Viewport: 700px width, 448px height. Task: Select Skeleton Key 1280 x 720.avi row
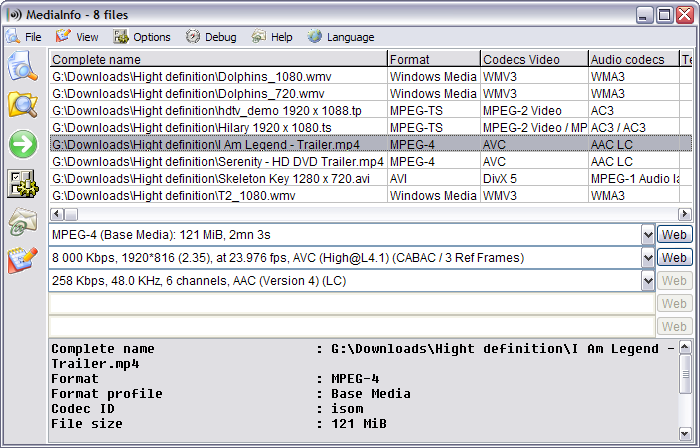[371, 178]
